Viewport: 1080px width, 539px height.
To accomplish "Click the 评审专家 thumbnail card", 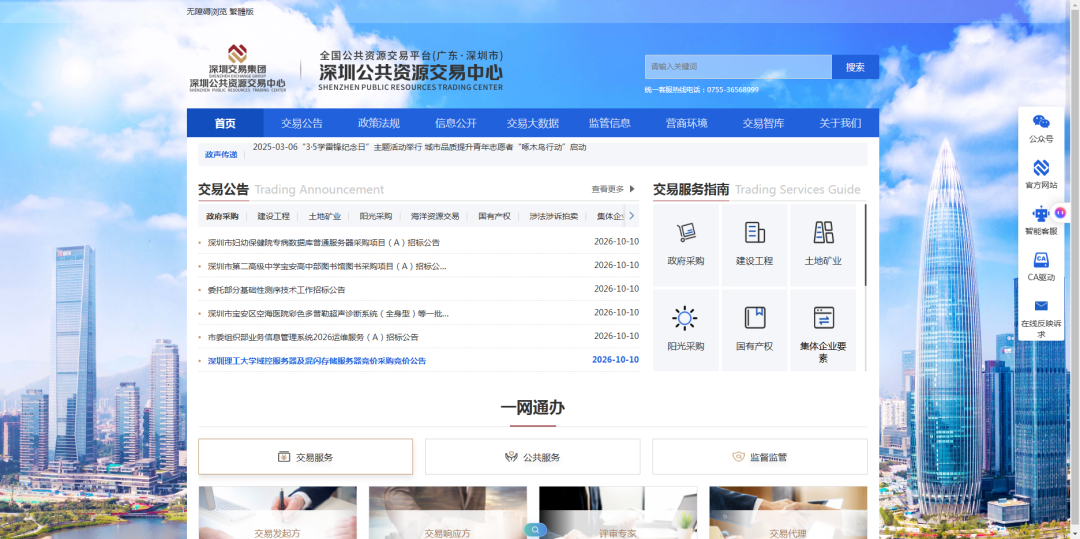I will click(618, 513).
